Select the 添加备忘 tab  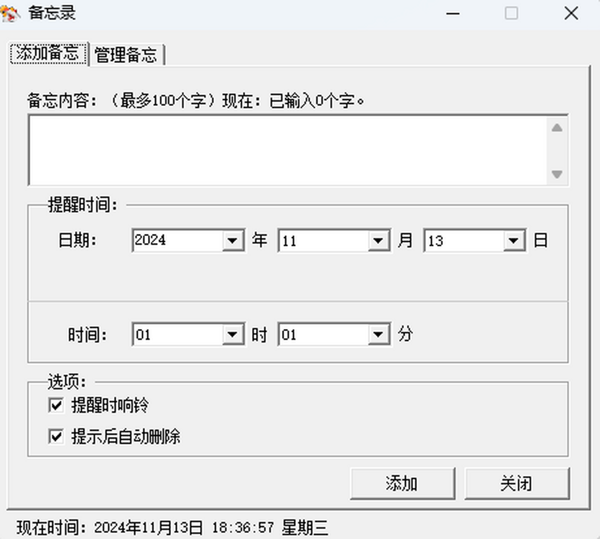click(x=49, y=53)
